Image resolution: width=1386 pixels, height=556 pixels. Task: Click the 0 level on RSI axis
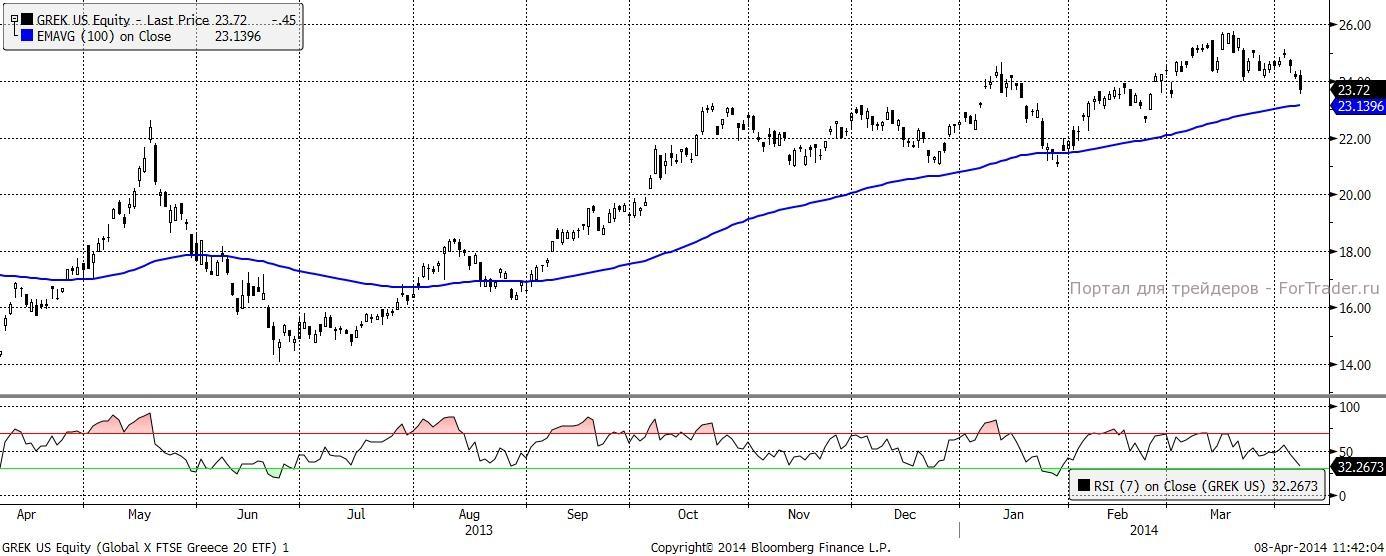click(1341, 496)
